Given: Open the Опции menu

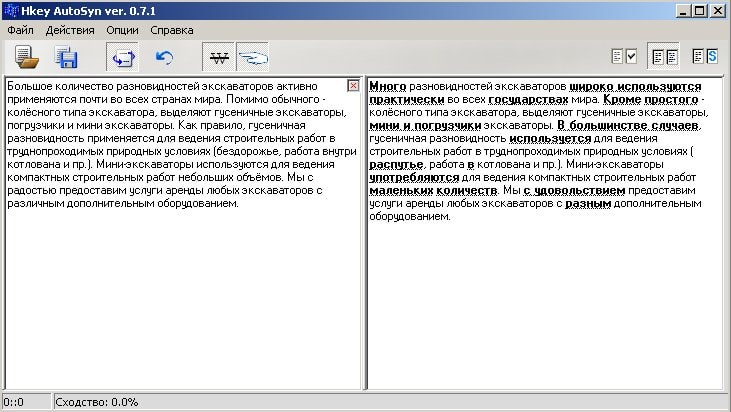Looking at the screenshot, I should pyautogui.click(x=122, y=30).
